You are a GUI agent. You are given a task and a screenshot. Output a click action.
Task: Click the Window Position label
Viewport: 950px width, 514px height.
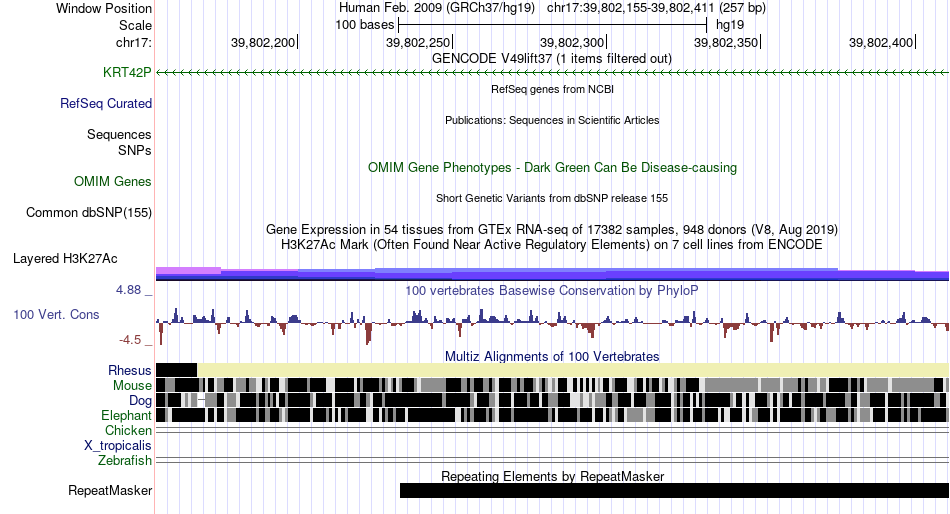pyautogui.click(x=104, y=8)
